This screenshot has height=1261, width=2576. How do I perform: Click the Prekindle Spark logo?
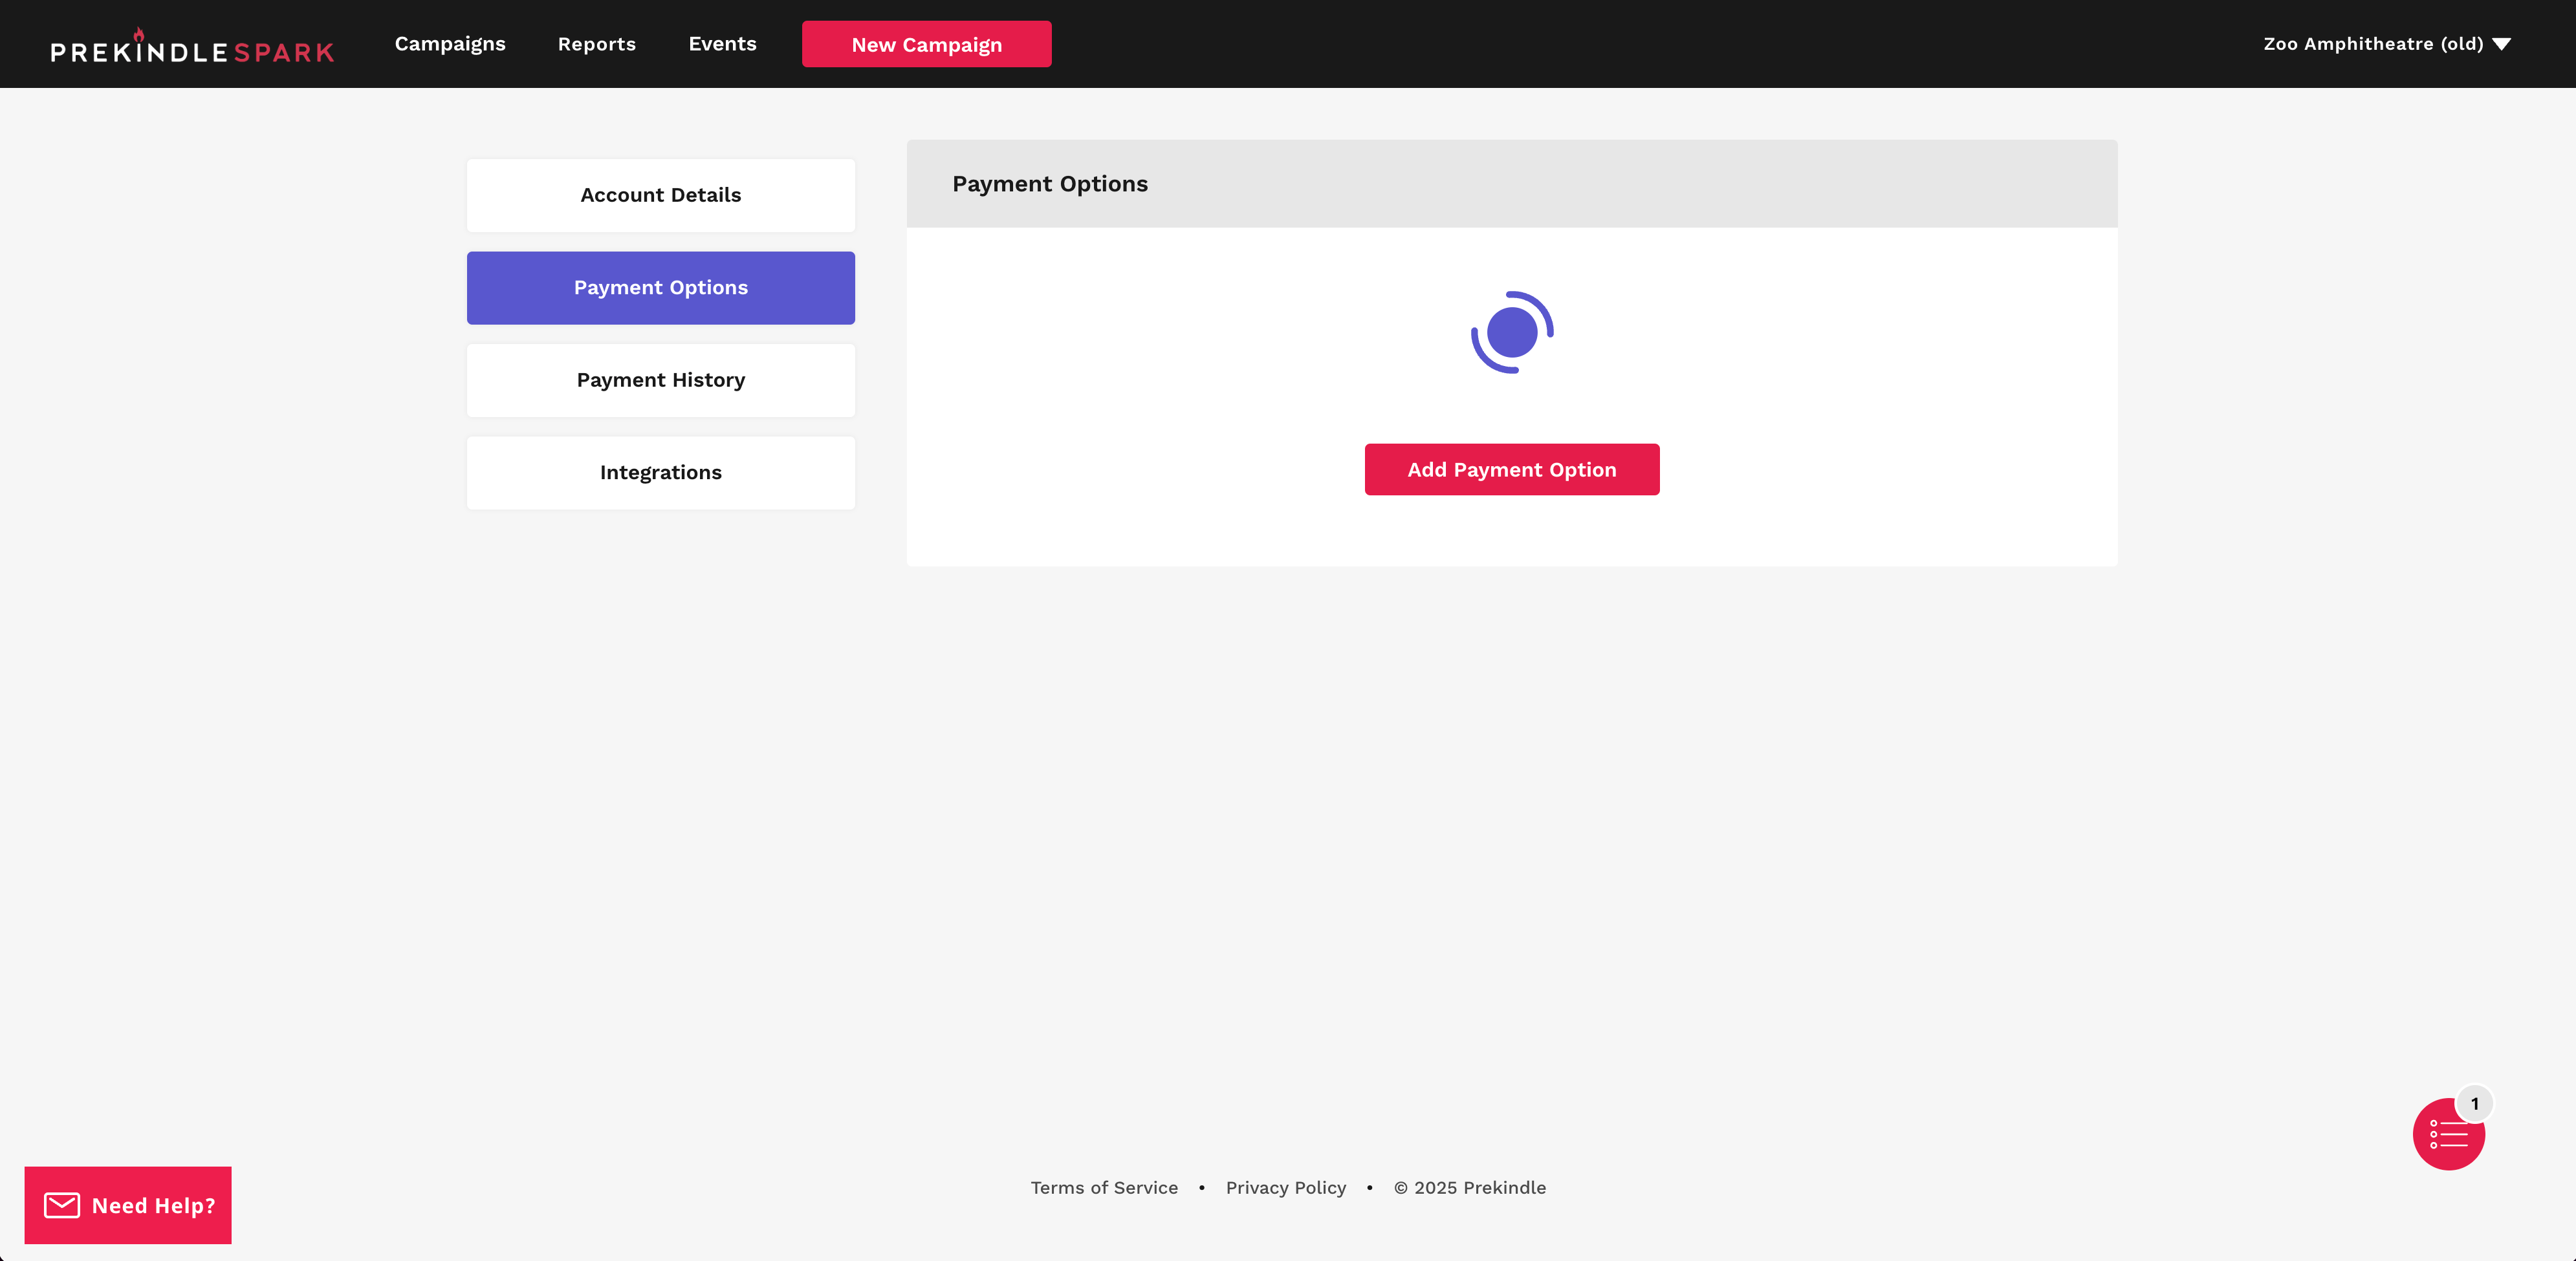pyautogui.click(x=192, y=50)
